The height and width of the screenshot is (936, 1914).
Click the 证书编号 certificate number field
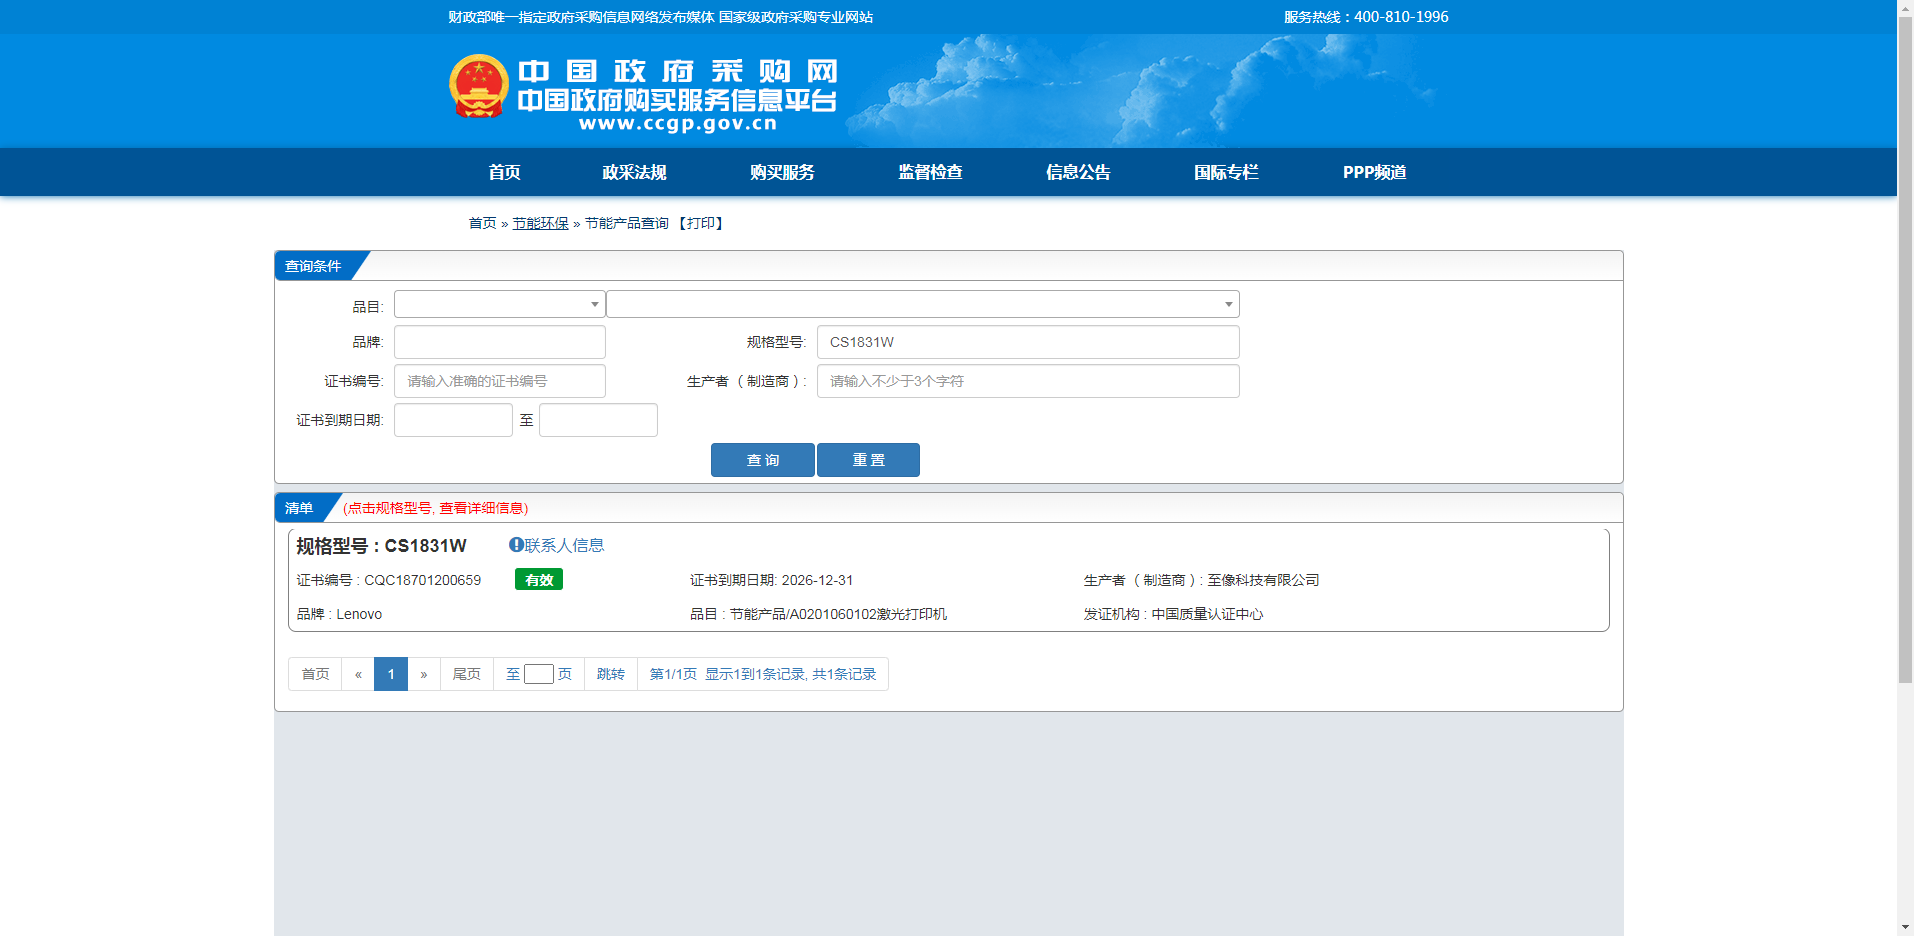499,381
